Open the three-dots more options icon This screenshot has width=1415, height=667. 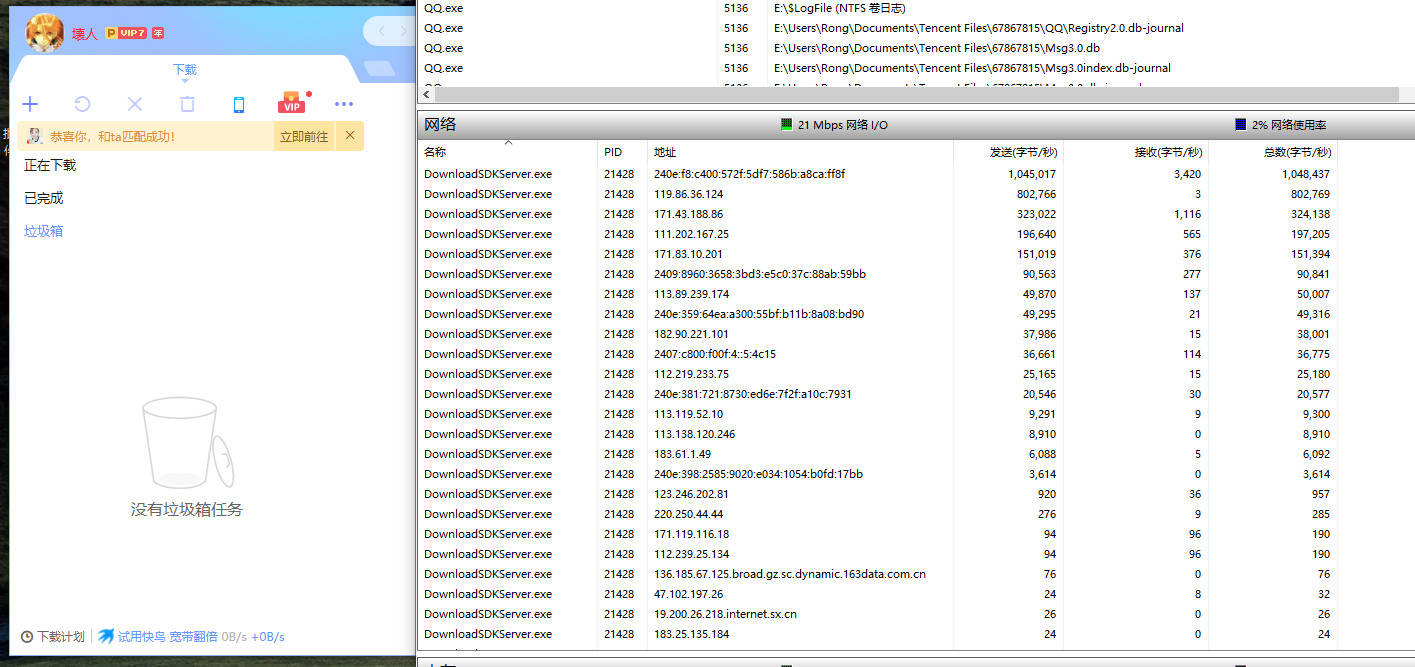tap(344, 104)
